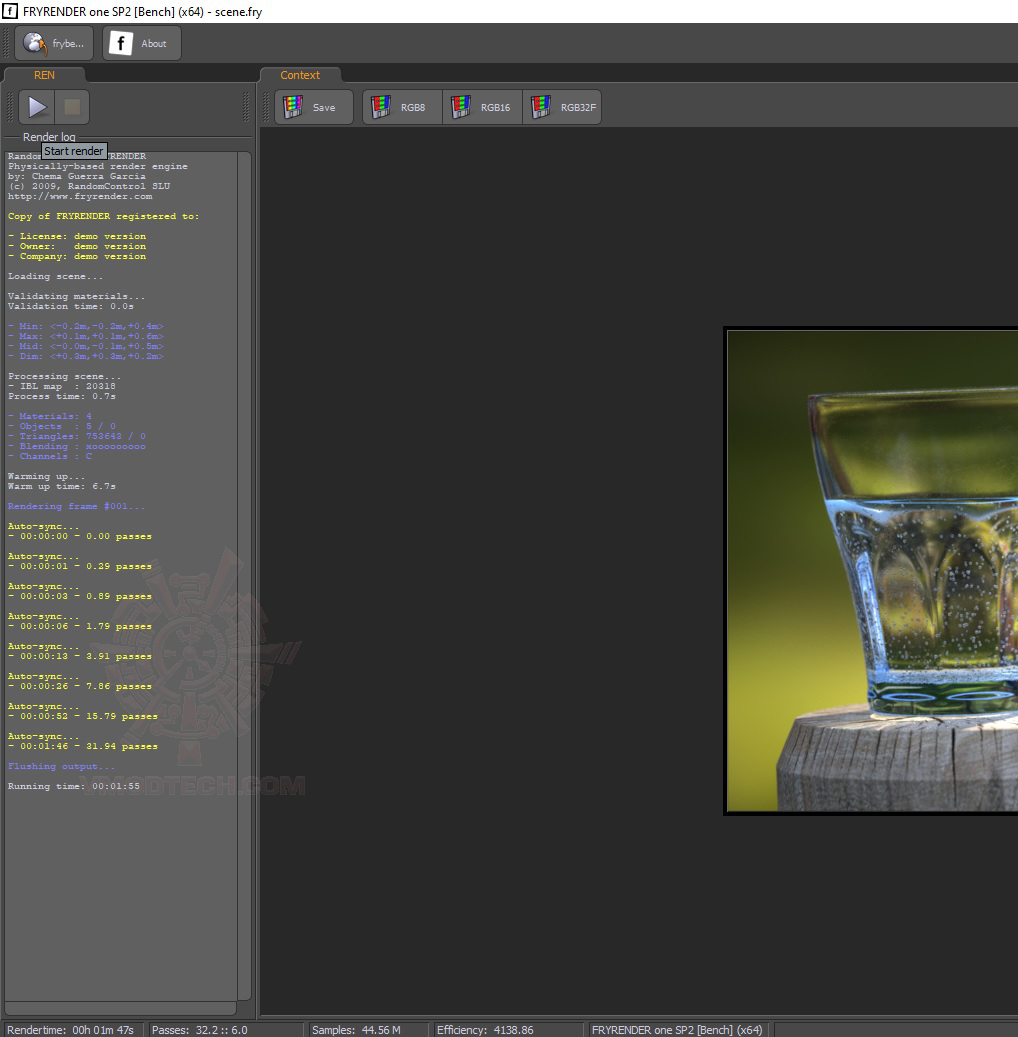The height and width of the screenshot is (1037, 1018).
Task: Start the render with the play button
Action: [36, 107]
